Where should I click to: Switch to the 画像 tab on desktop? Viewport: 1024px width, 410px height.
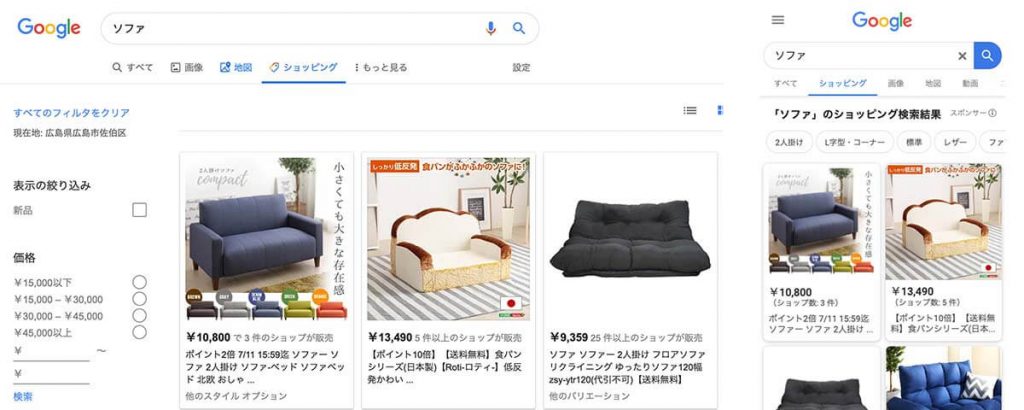pyautogui.click(x=187, y=67)
